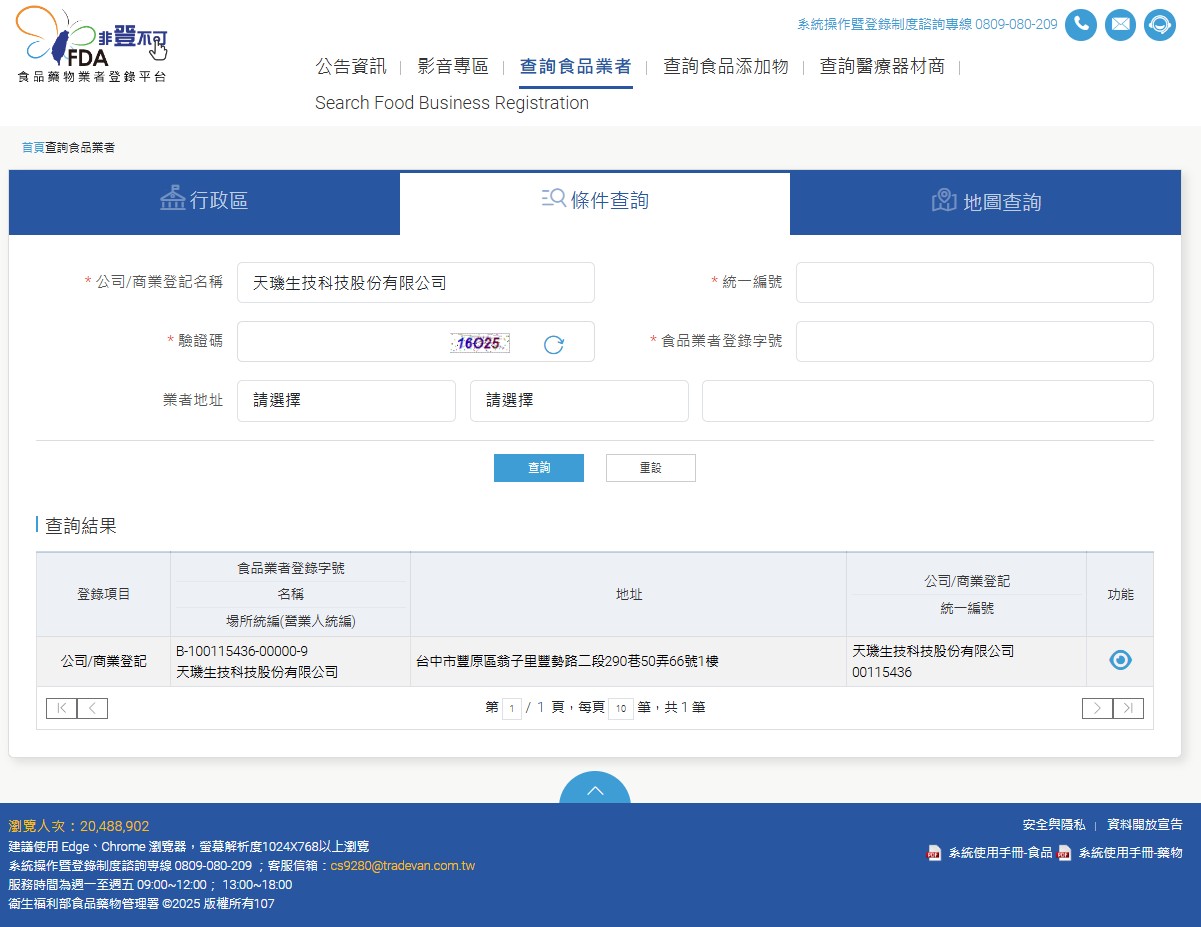
Task: Click the FDA platform logo
Action: (92, 46)
